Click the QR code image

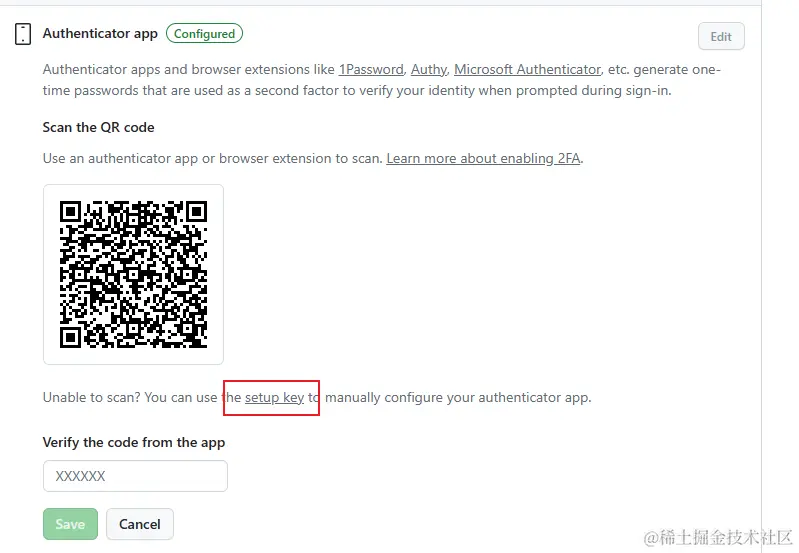[x=133, y=274]
